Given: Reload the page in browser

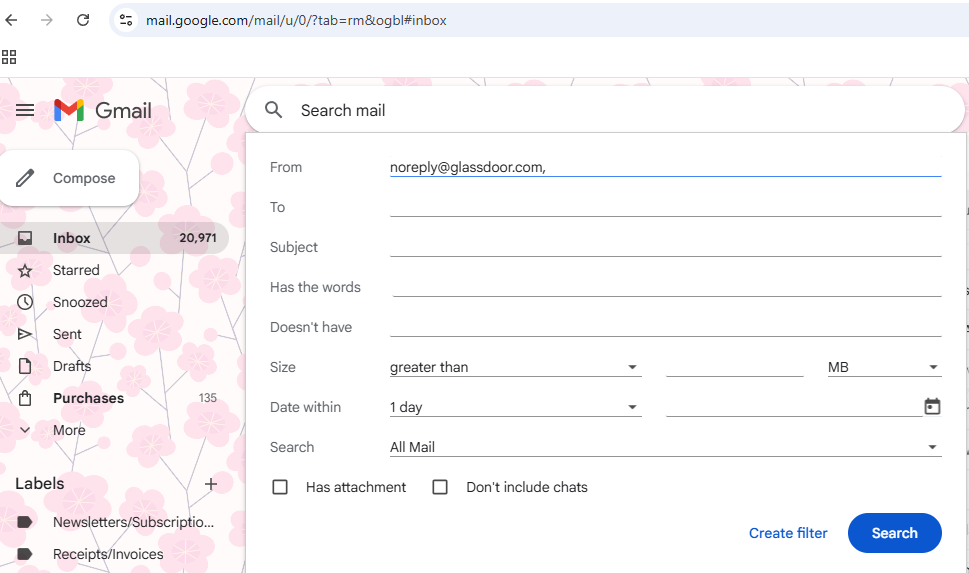Looking at the screenshot, I should click(x=83, y=20).
